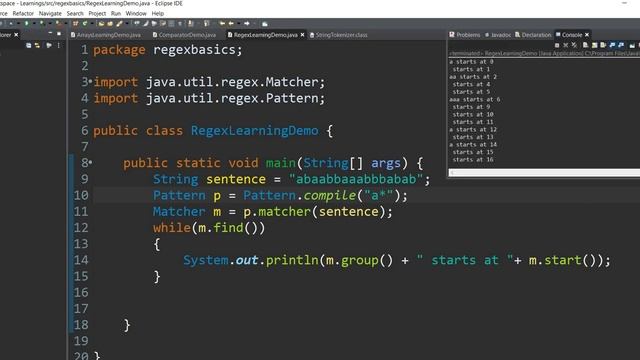Viewport: 640px width, 360px height.
Task: Click Remove Launch icon in Console
Action: click(x=566, y=45)
